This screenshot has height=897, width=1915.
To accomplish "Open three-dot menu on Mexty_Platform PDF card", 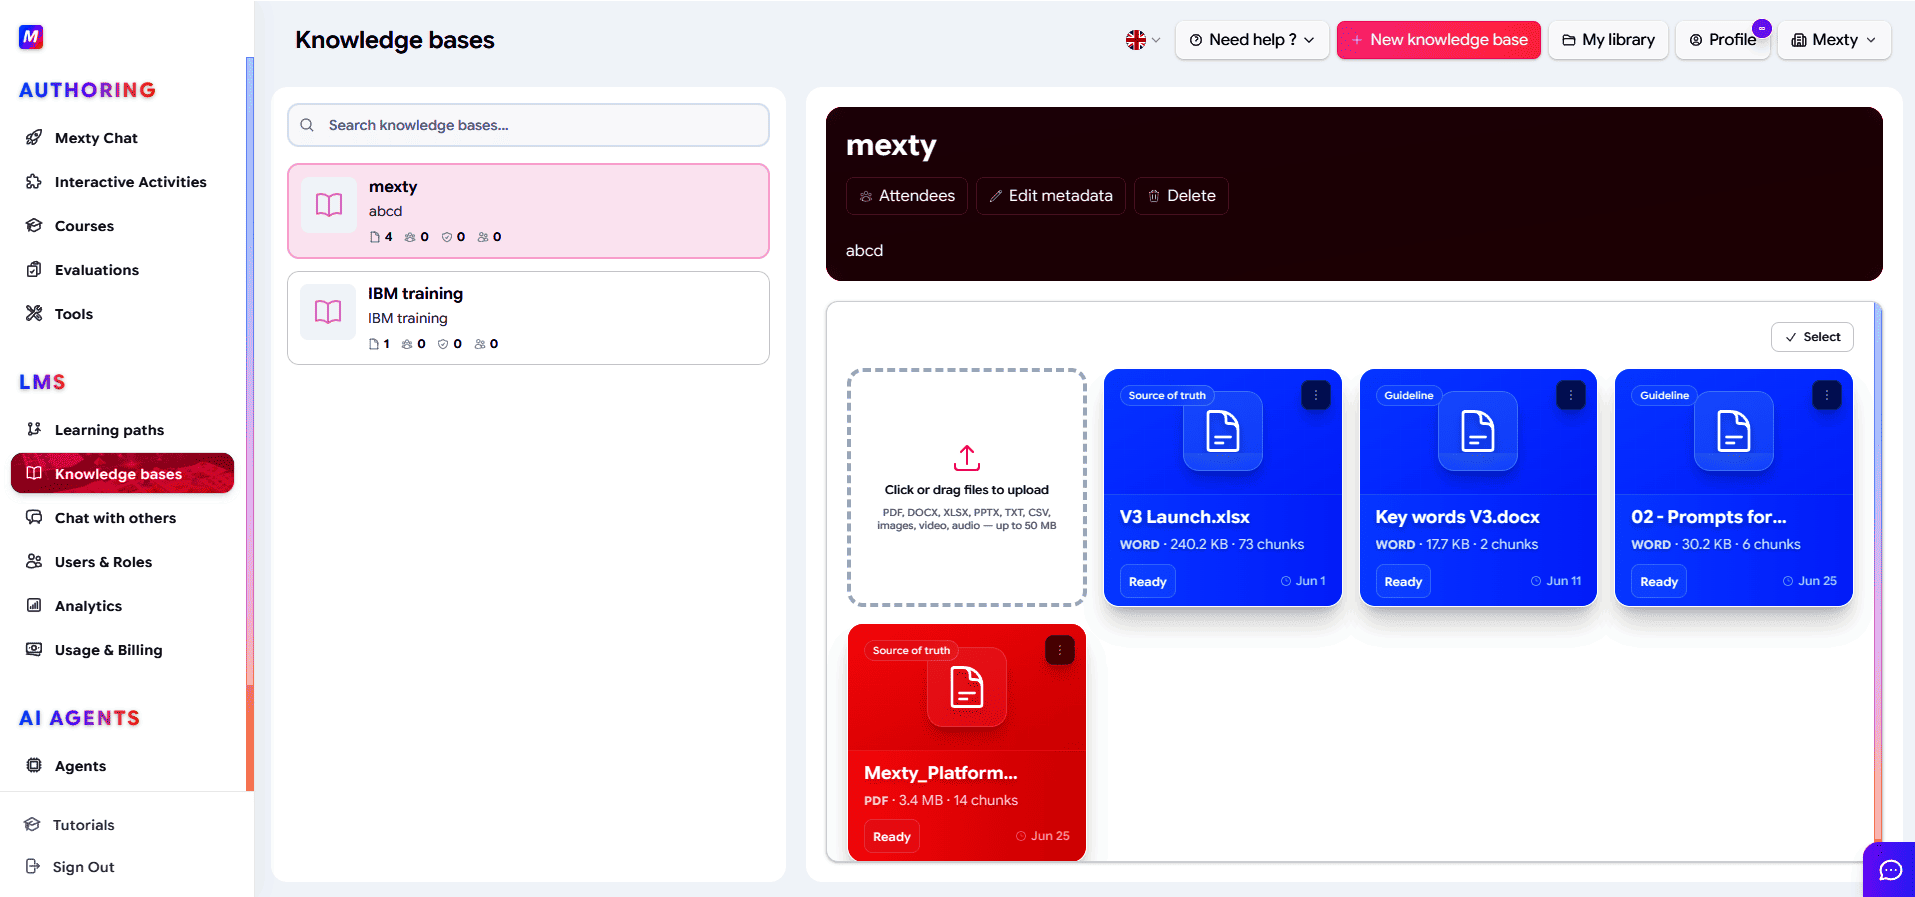I will 1059,650.
